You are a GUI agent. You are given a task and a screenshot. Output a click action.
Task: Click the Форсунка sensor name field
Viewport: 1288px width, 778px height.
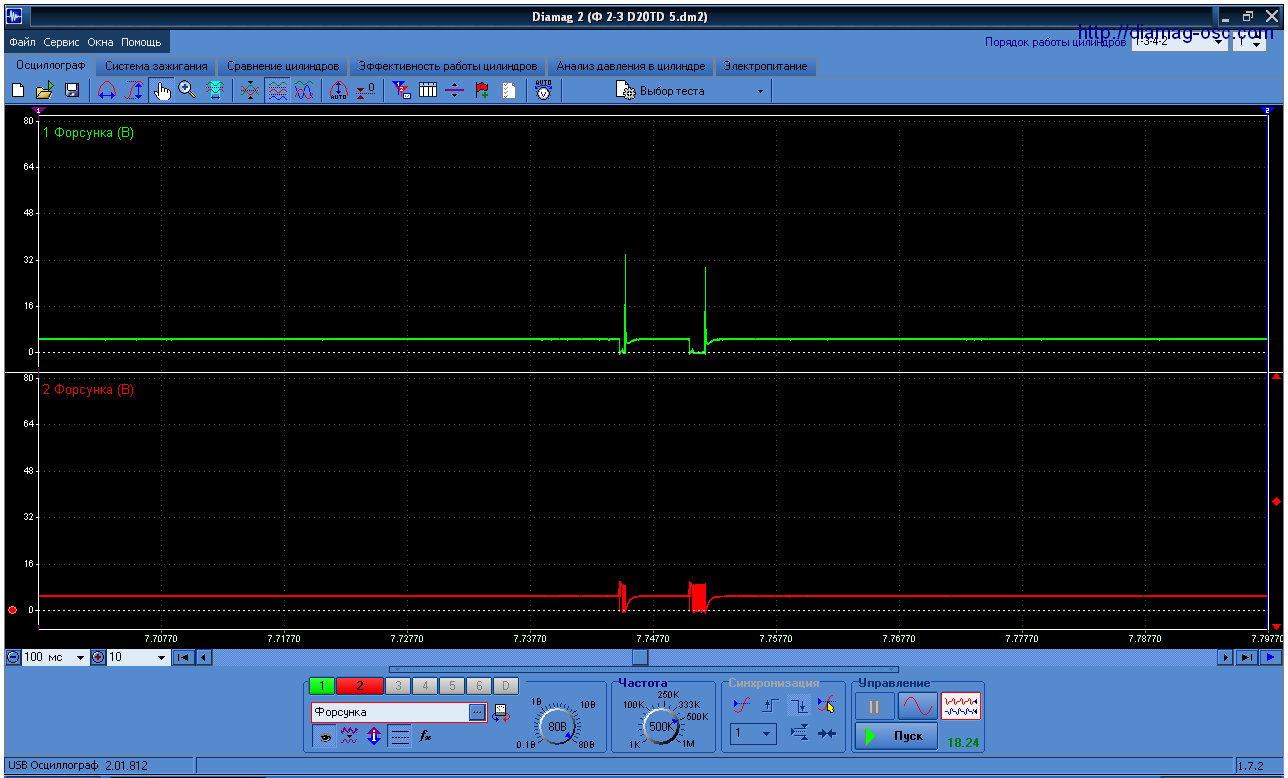(x=390, y=712)
